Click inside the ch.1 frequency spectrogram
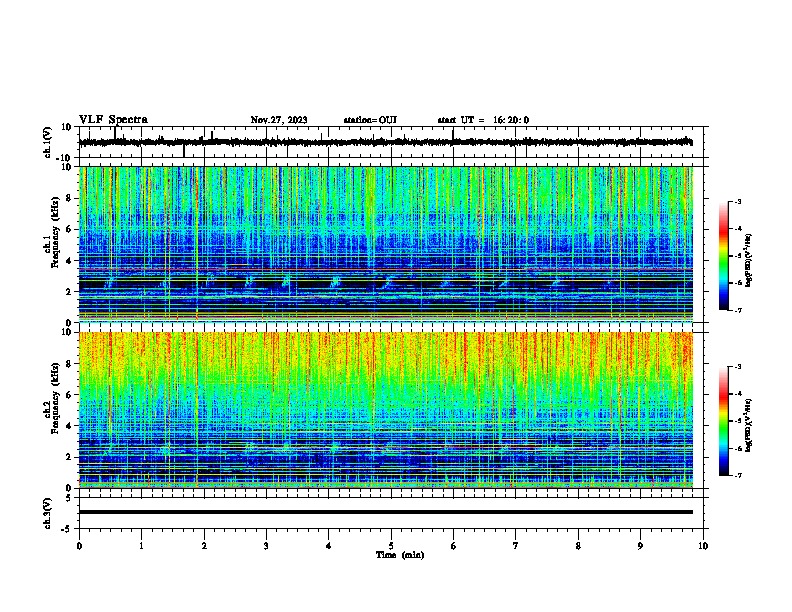Screen dimensions: 792x612 pos(385,244)
